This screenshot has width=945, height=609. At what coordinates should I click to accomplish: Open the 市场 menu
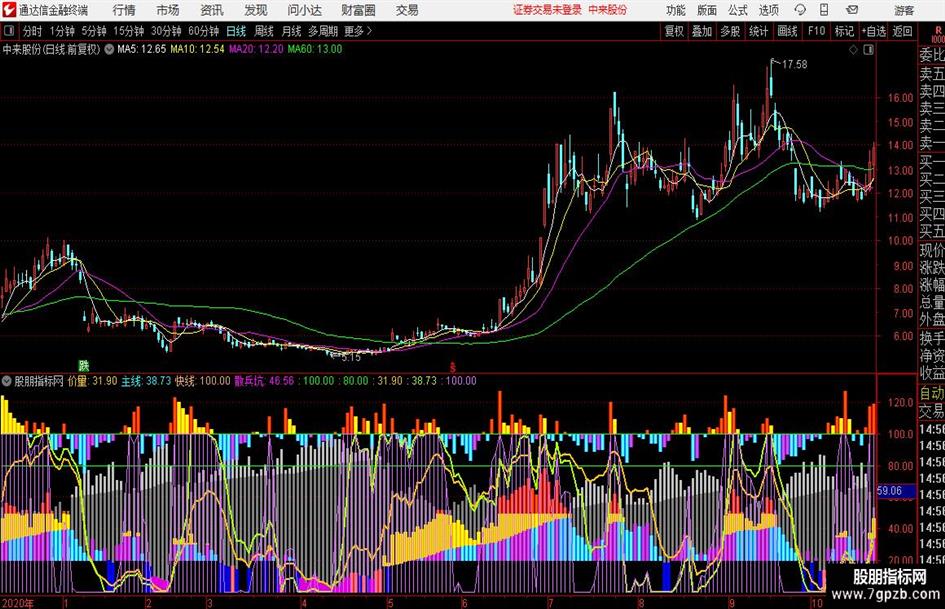coord(168,10)
